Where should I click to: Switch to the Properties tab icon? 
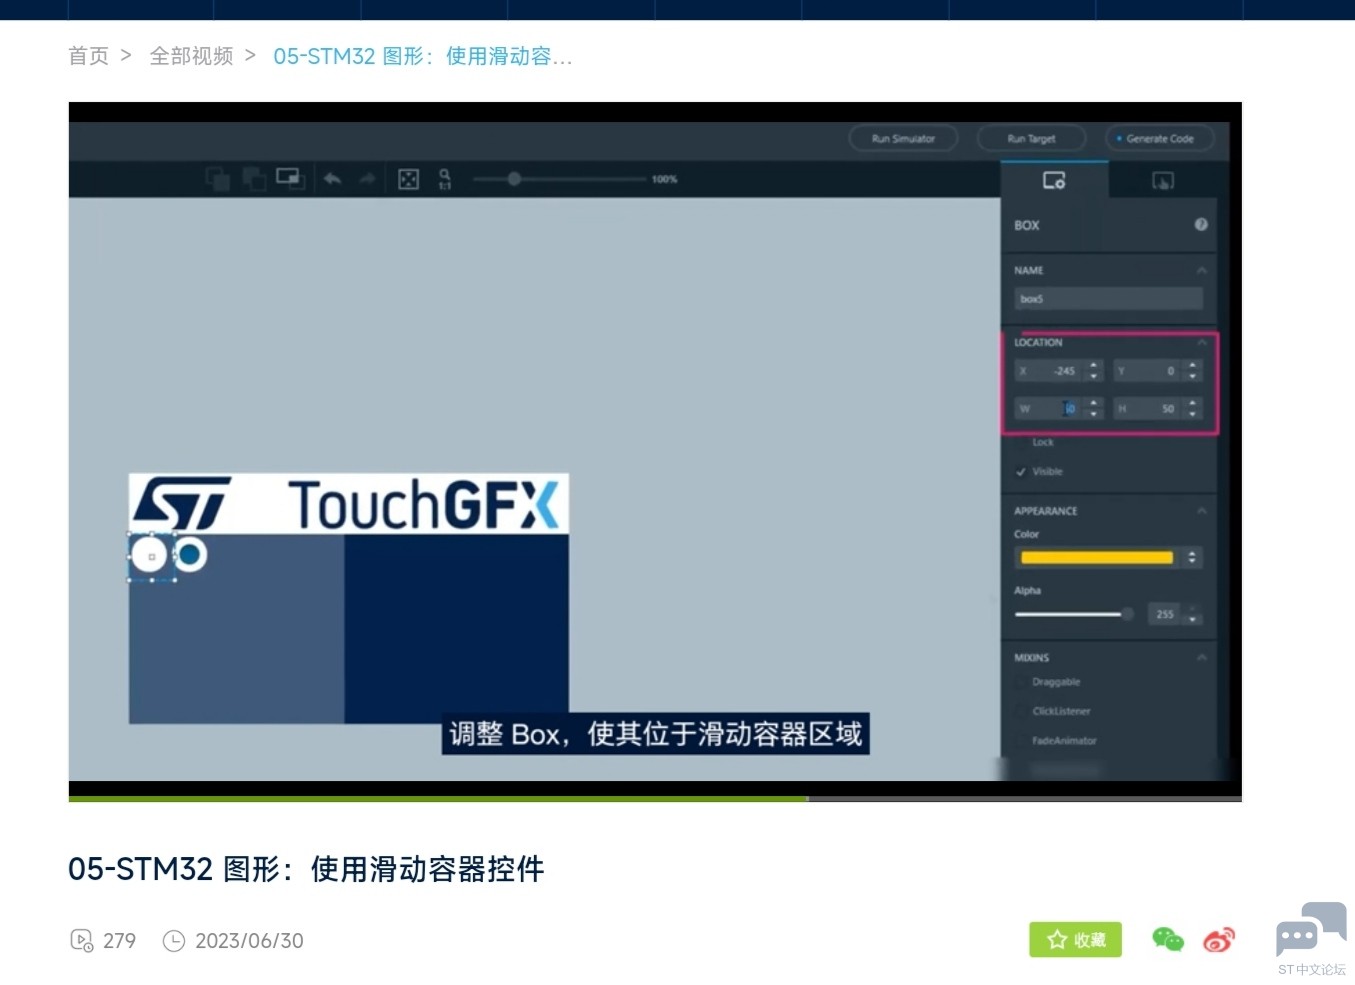pyautogui.click(x=1054, y=180)
